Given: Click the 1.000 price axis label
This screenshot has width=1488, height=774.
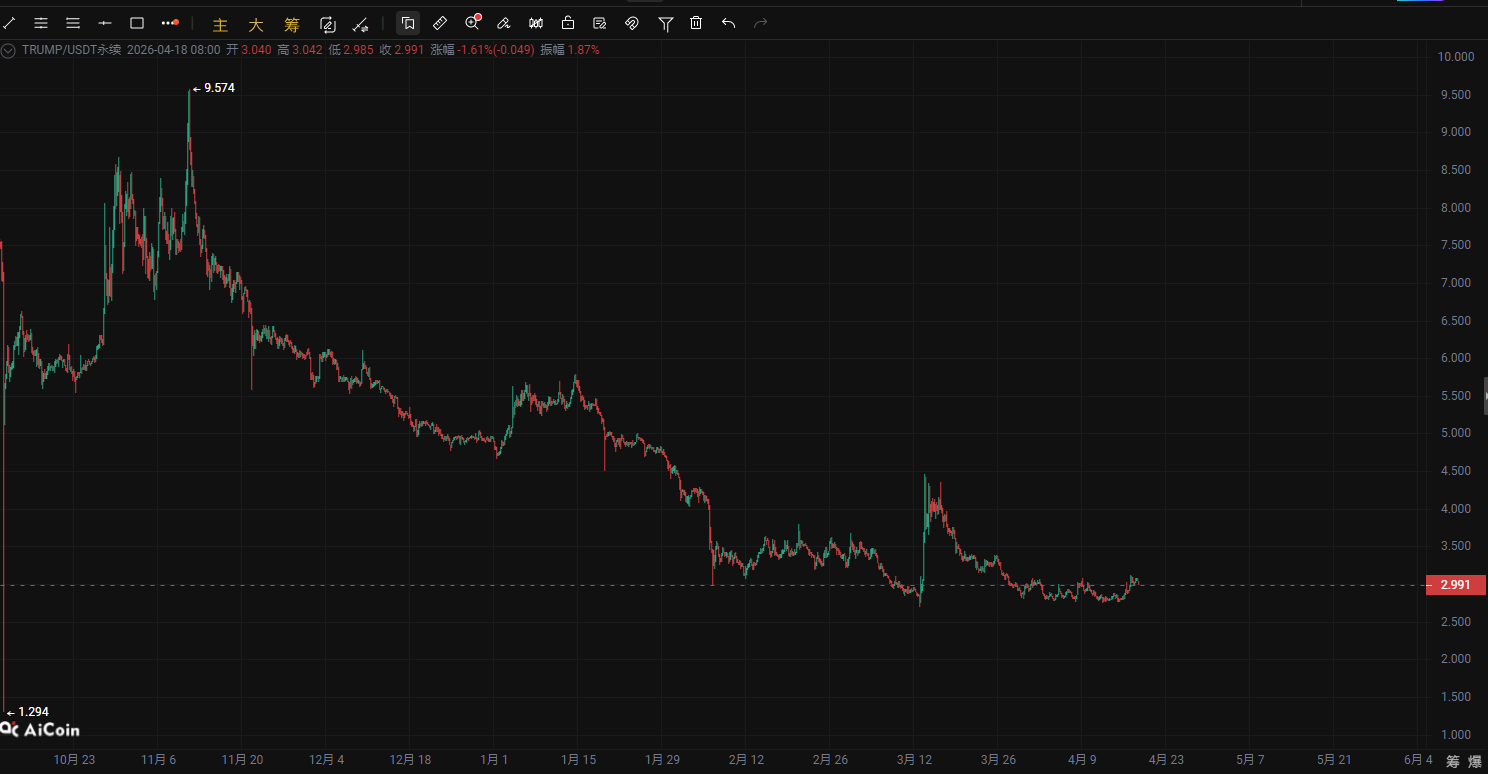Looking at the screenshot, I should tap(1456, 734).
